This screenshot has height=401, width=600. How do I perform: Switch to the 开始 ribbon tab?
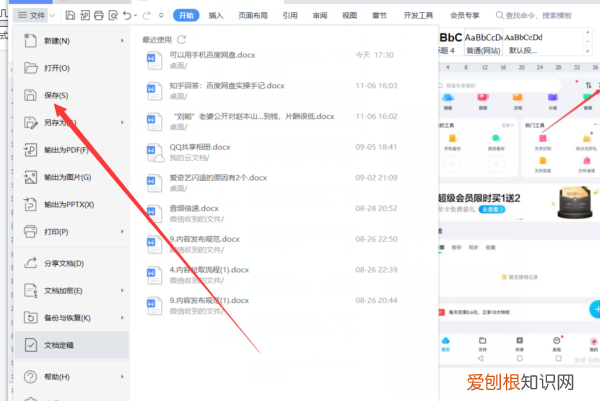[186, 15]
